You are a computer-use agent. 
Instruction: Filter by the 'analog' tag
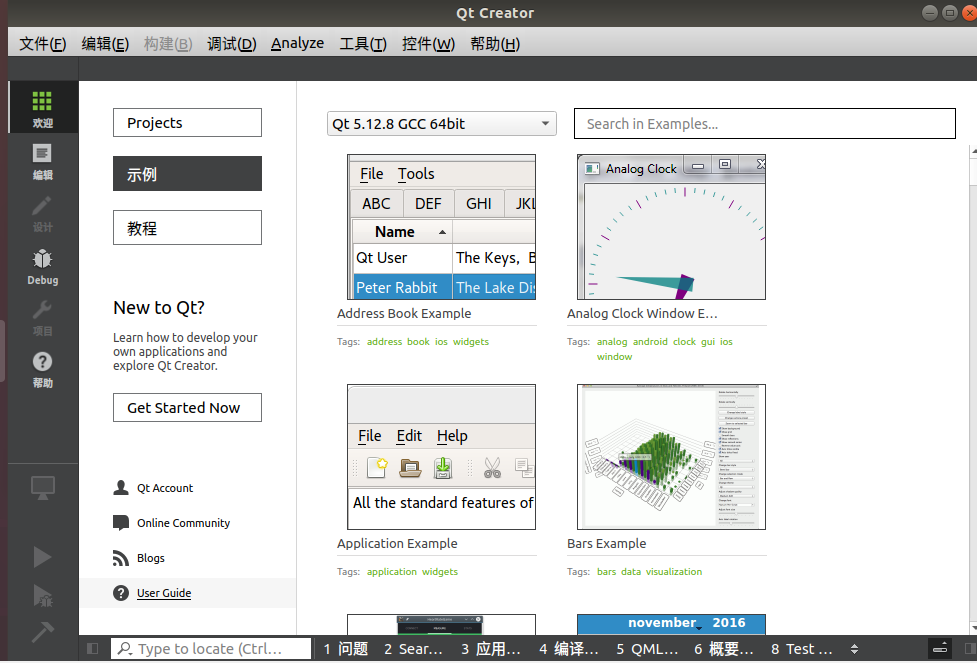(x=612, y=341)
